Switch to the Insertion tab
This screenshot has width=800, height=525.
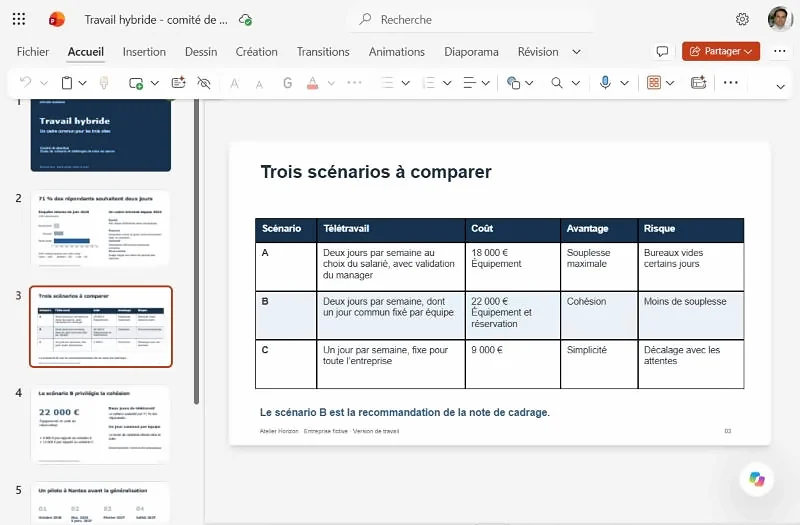(144, 52)
